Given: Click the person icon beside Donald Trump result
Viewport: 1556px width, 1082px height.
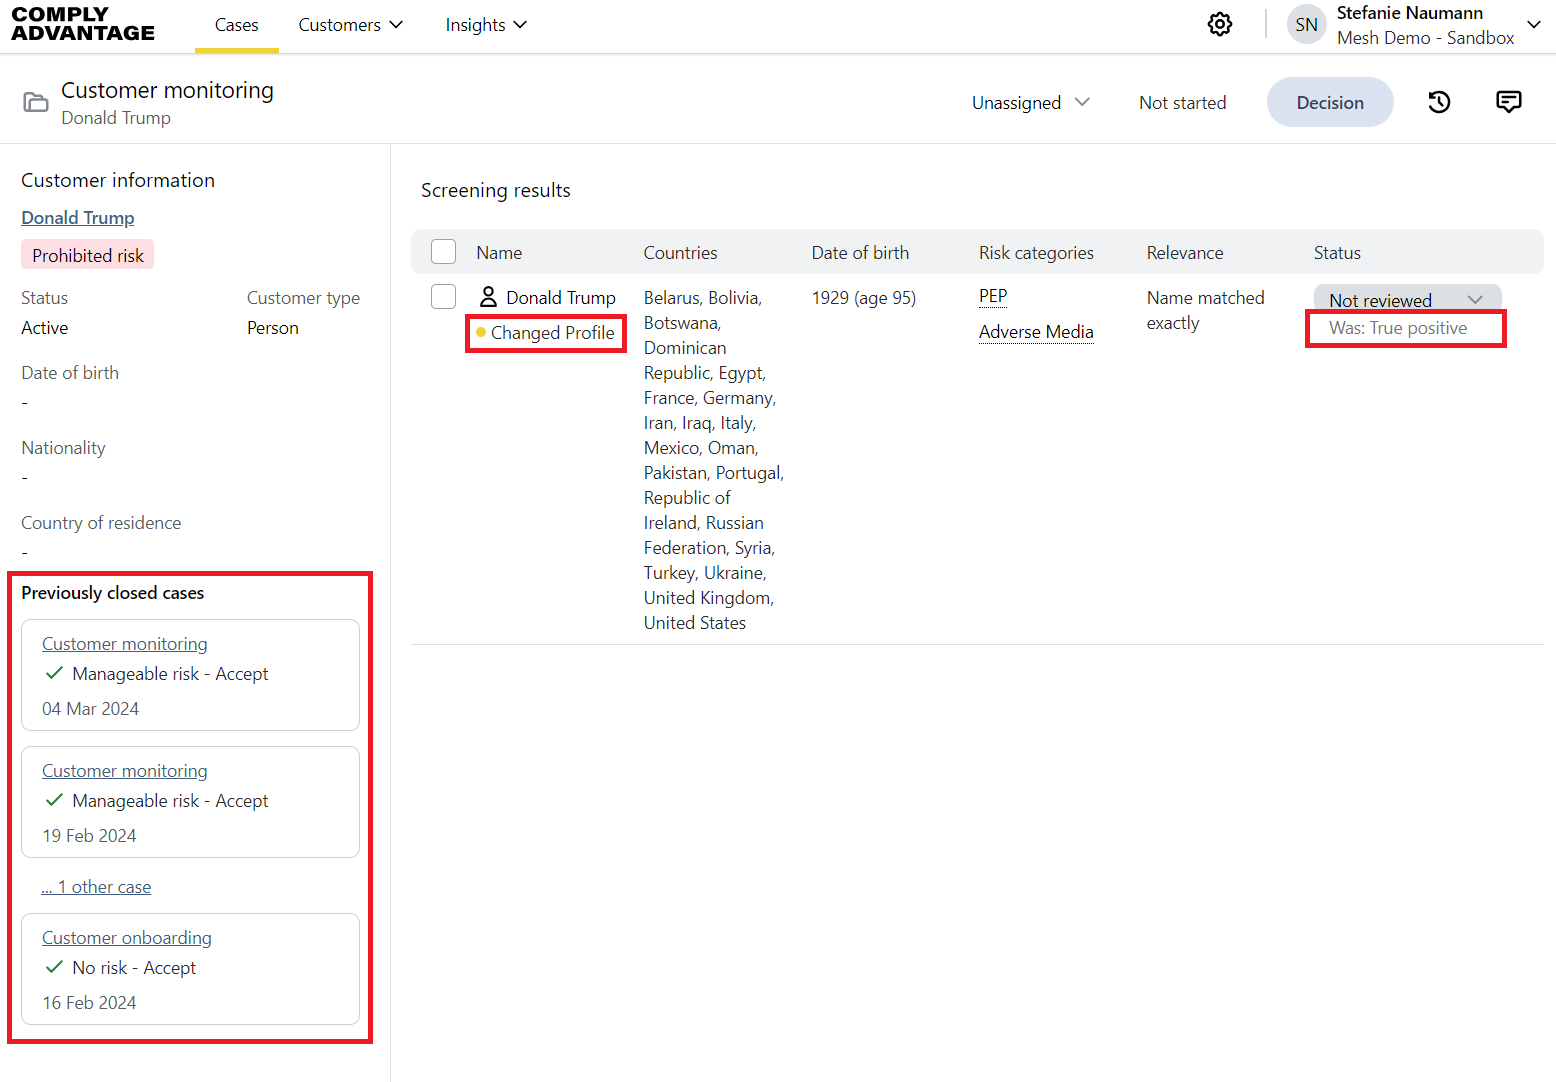Looking at the screenshot, I should pos(488,297).
